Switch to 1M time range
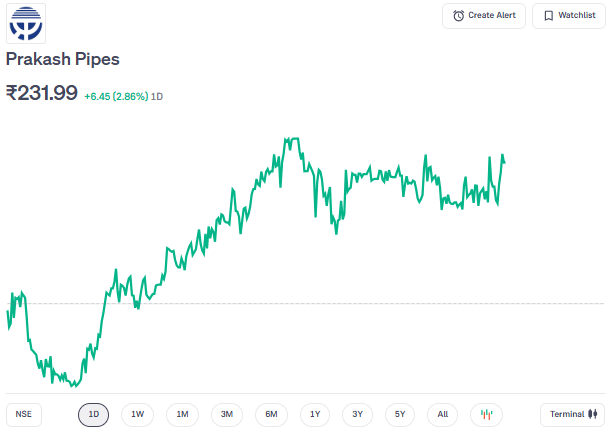606x431 pixels. pos(182,414)
